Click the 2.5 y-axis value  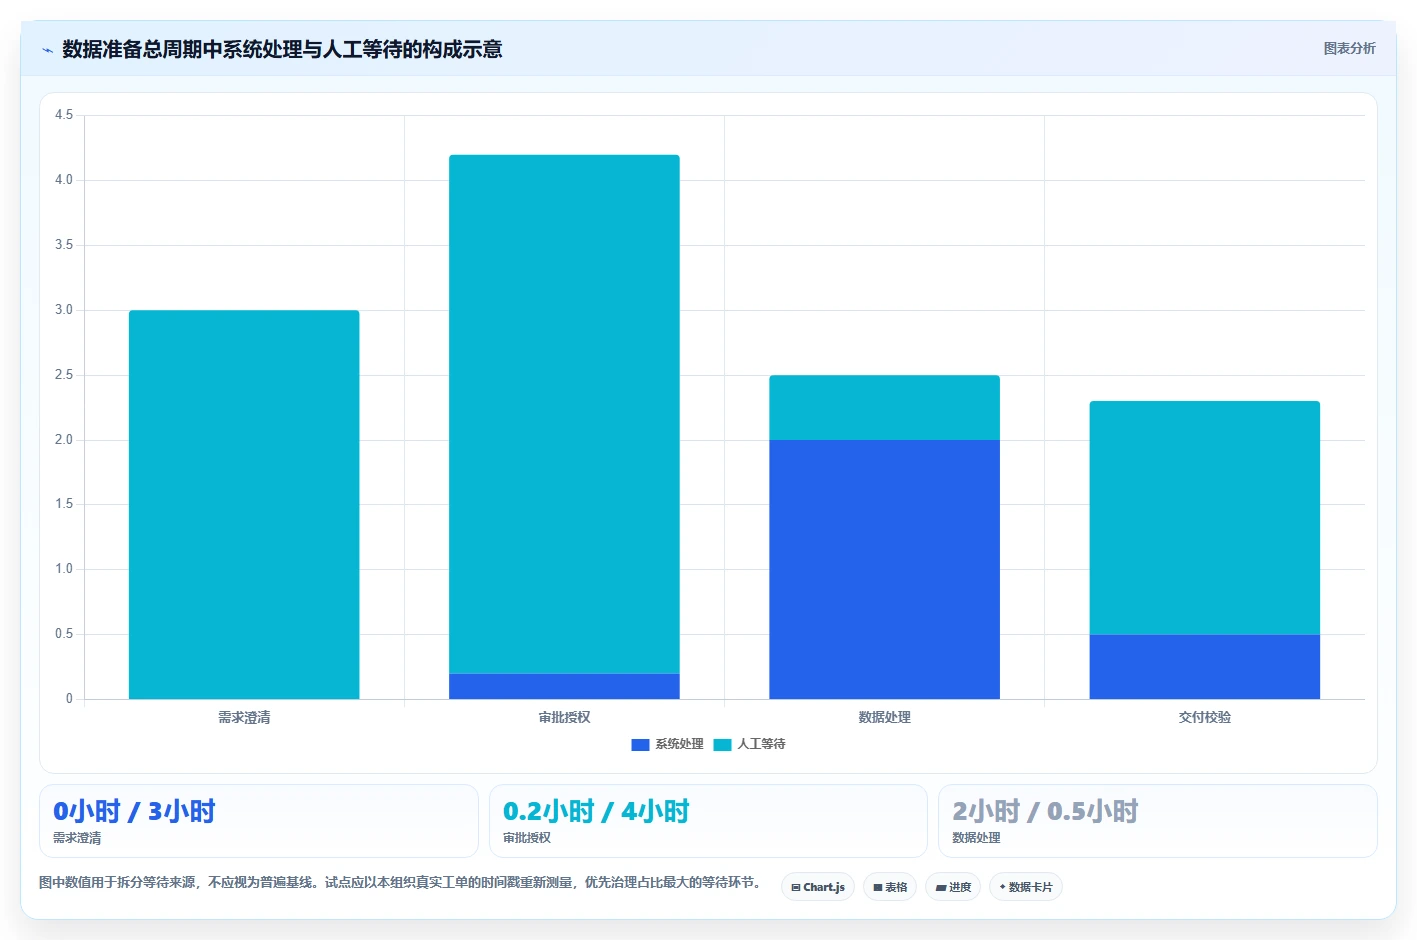pyautogui.click(x=64, y=375)
